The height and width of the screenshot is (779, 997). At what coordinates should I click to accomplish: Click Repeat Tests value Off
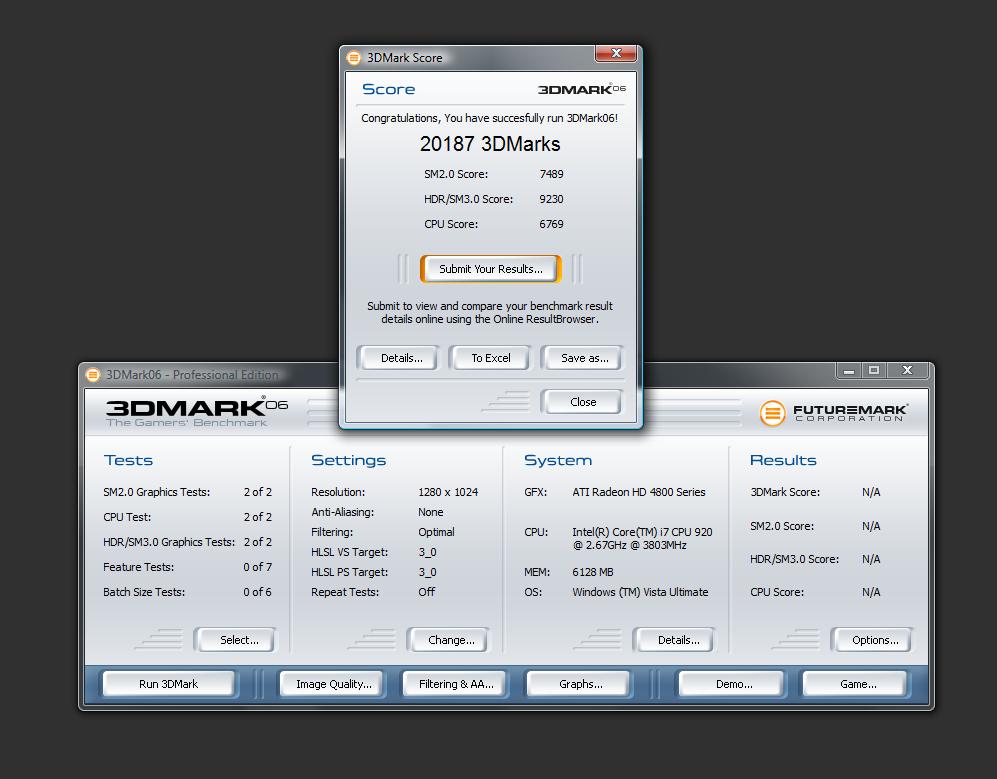point(427,592)
